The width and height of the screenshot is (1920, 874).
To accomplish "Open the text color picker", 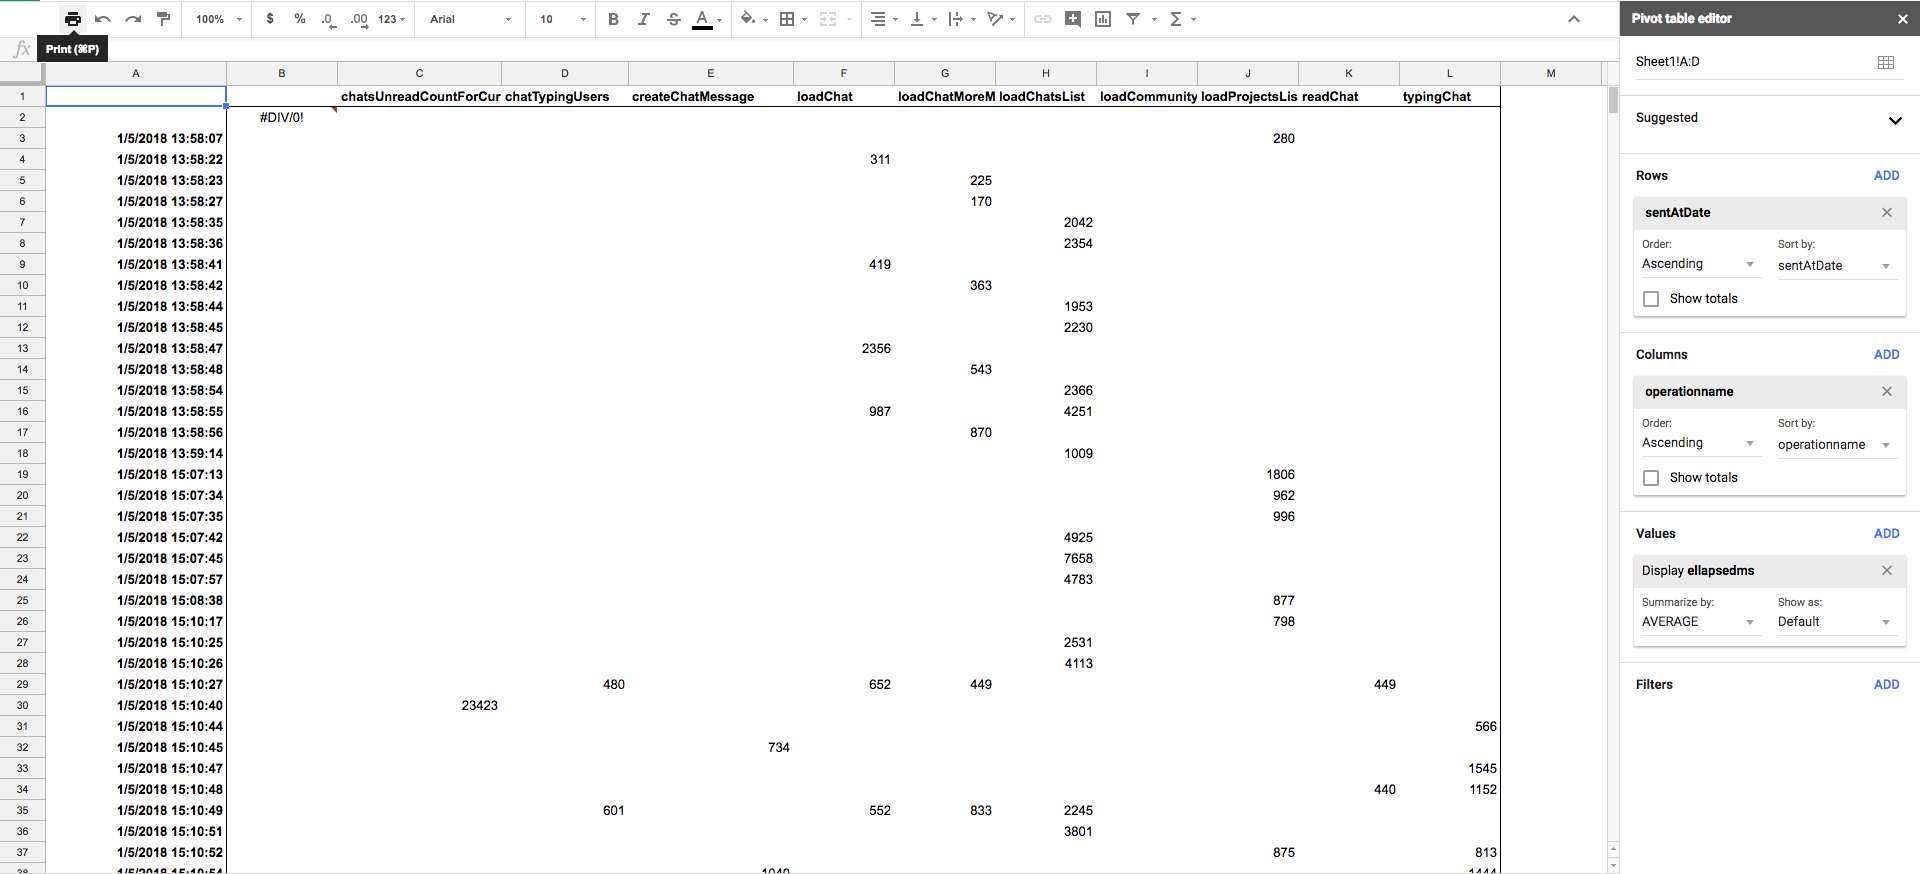I will pyautogui.click(x=707, y=19).
